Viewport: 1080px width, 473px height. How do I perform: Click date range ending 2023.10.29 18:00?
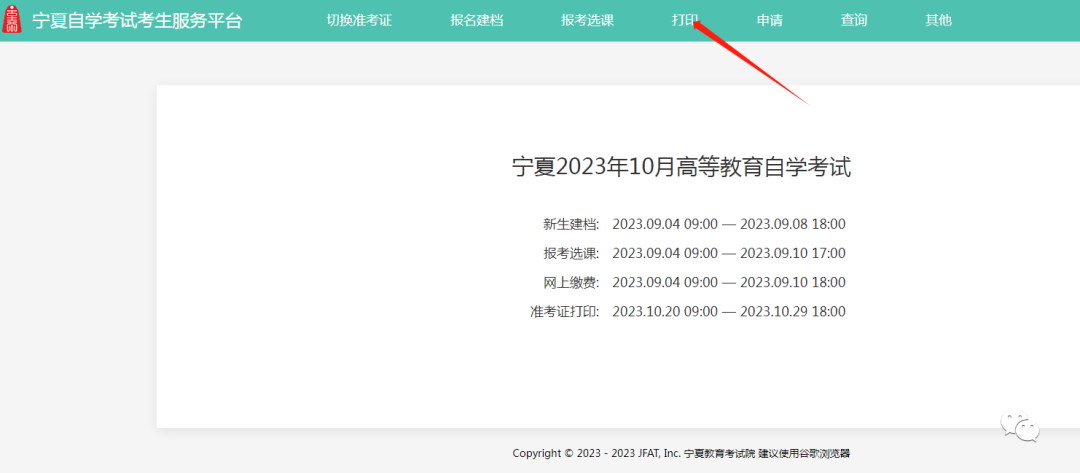coord(729,311)
